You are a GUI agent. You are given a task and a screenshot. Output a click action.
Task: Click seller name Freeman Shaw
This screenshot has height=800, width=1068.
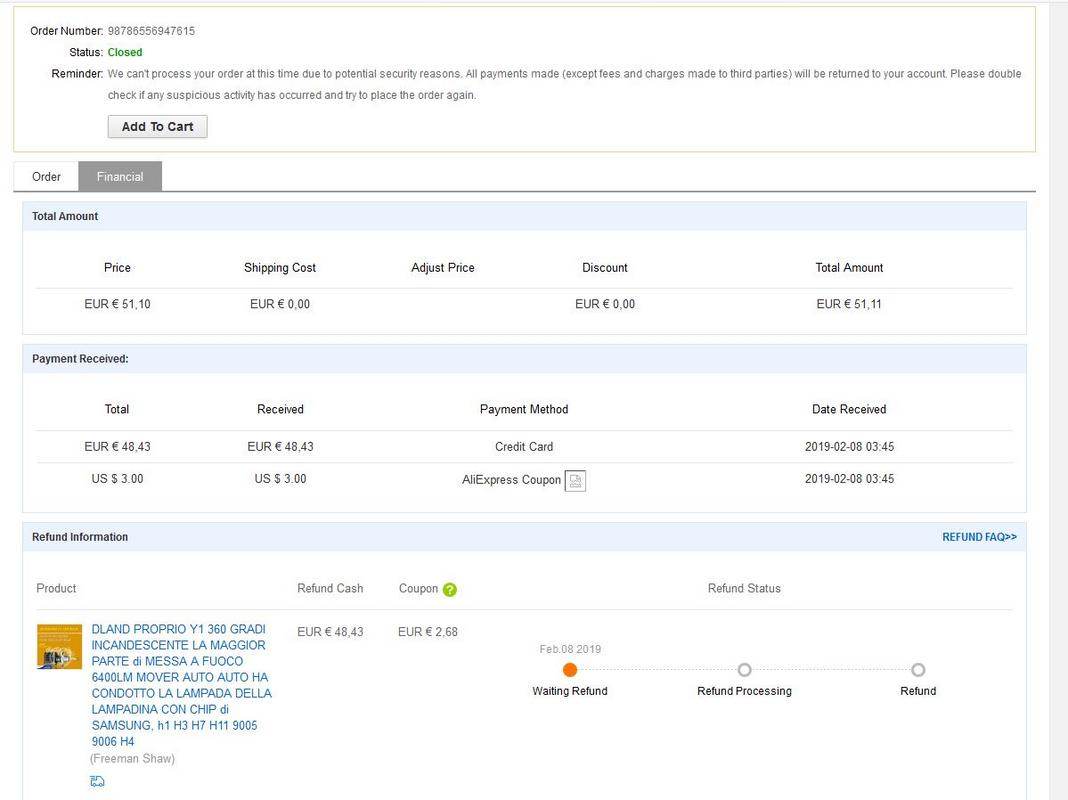point(132,759)
